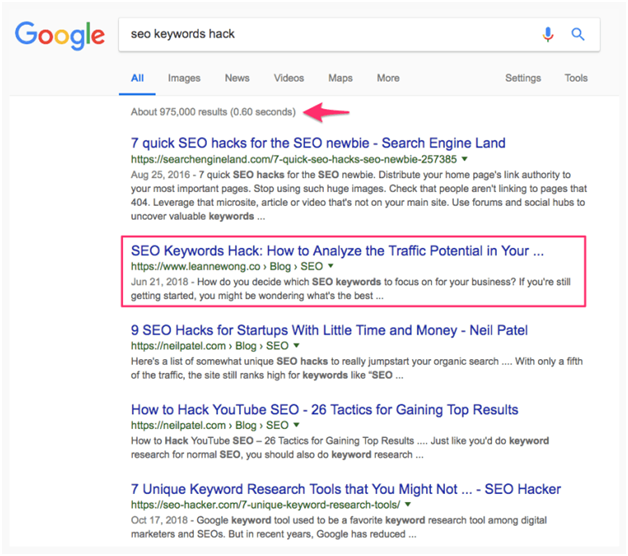Click the 'https://www.leannewong.co › Blog › SEO' URL

[227, 266]
